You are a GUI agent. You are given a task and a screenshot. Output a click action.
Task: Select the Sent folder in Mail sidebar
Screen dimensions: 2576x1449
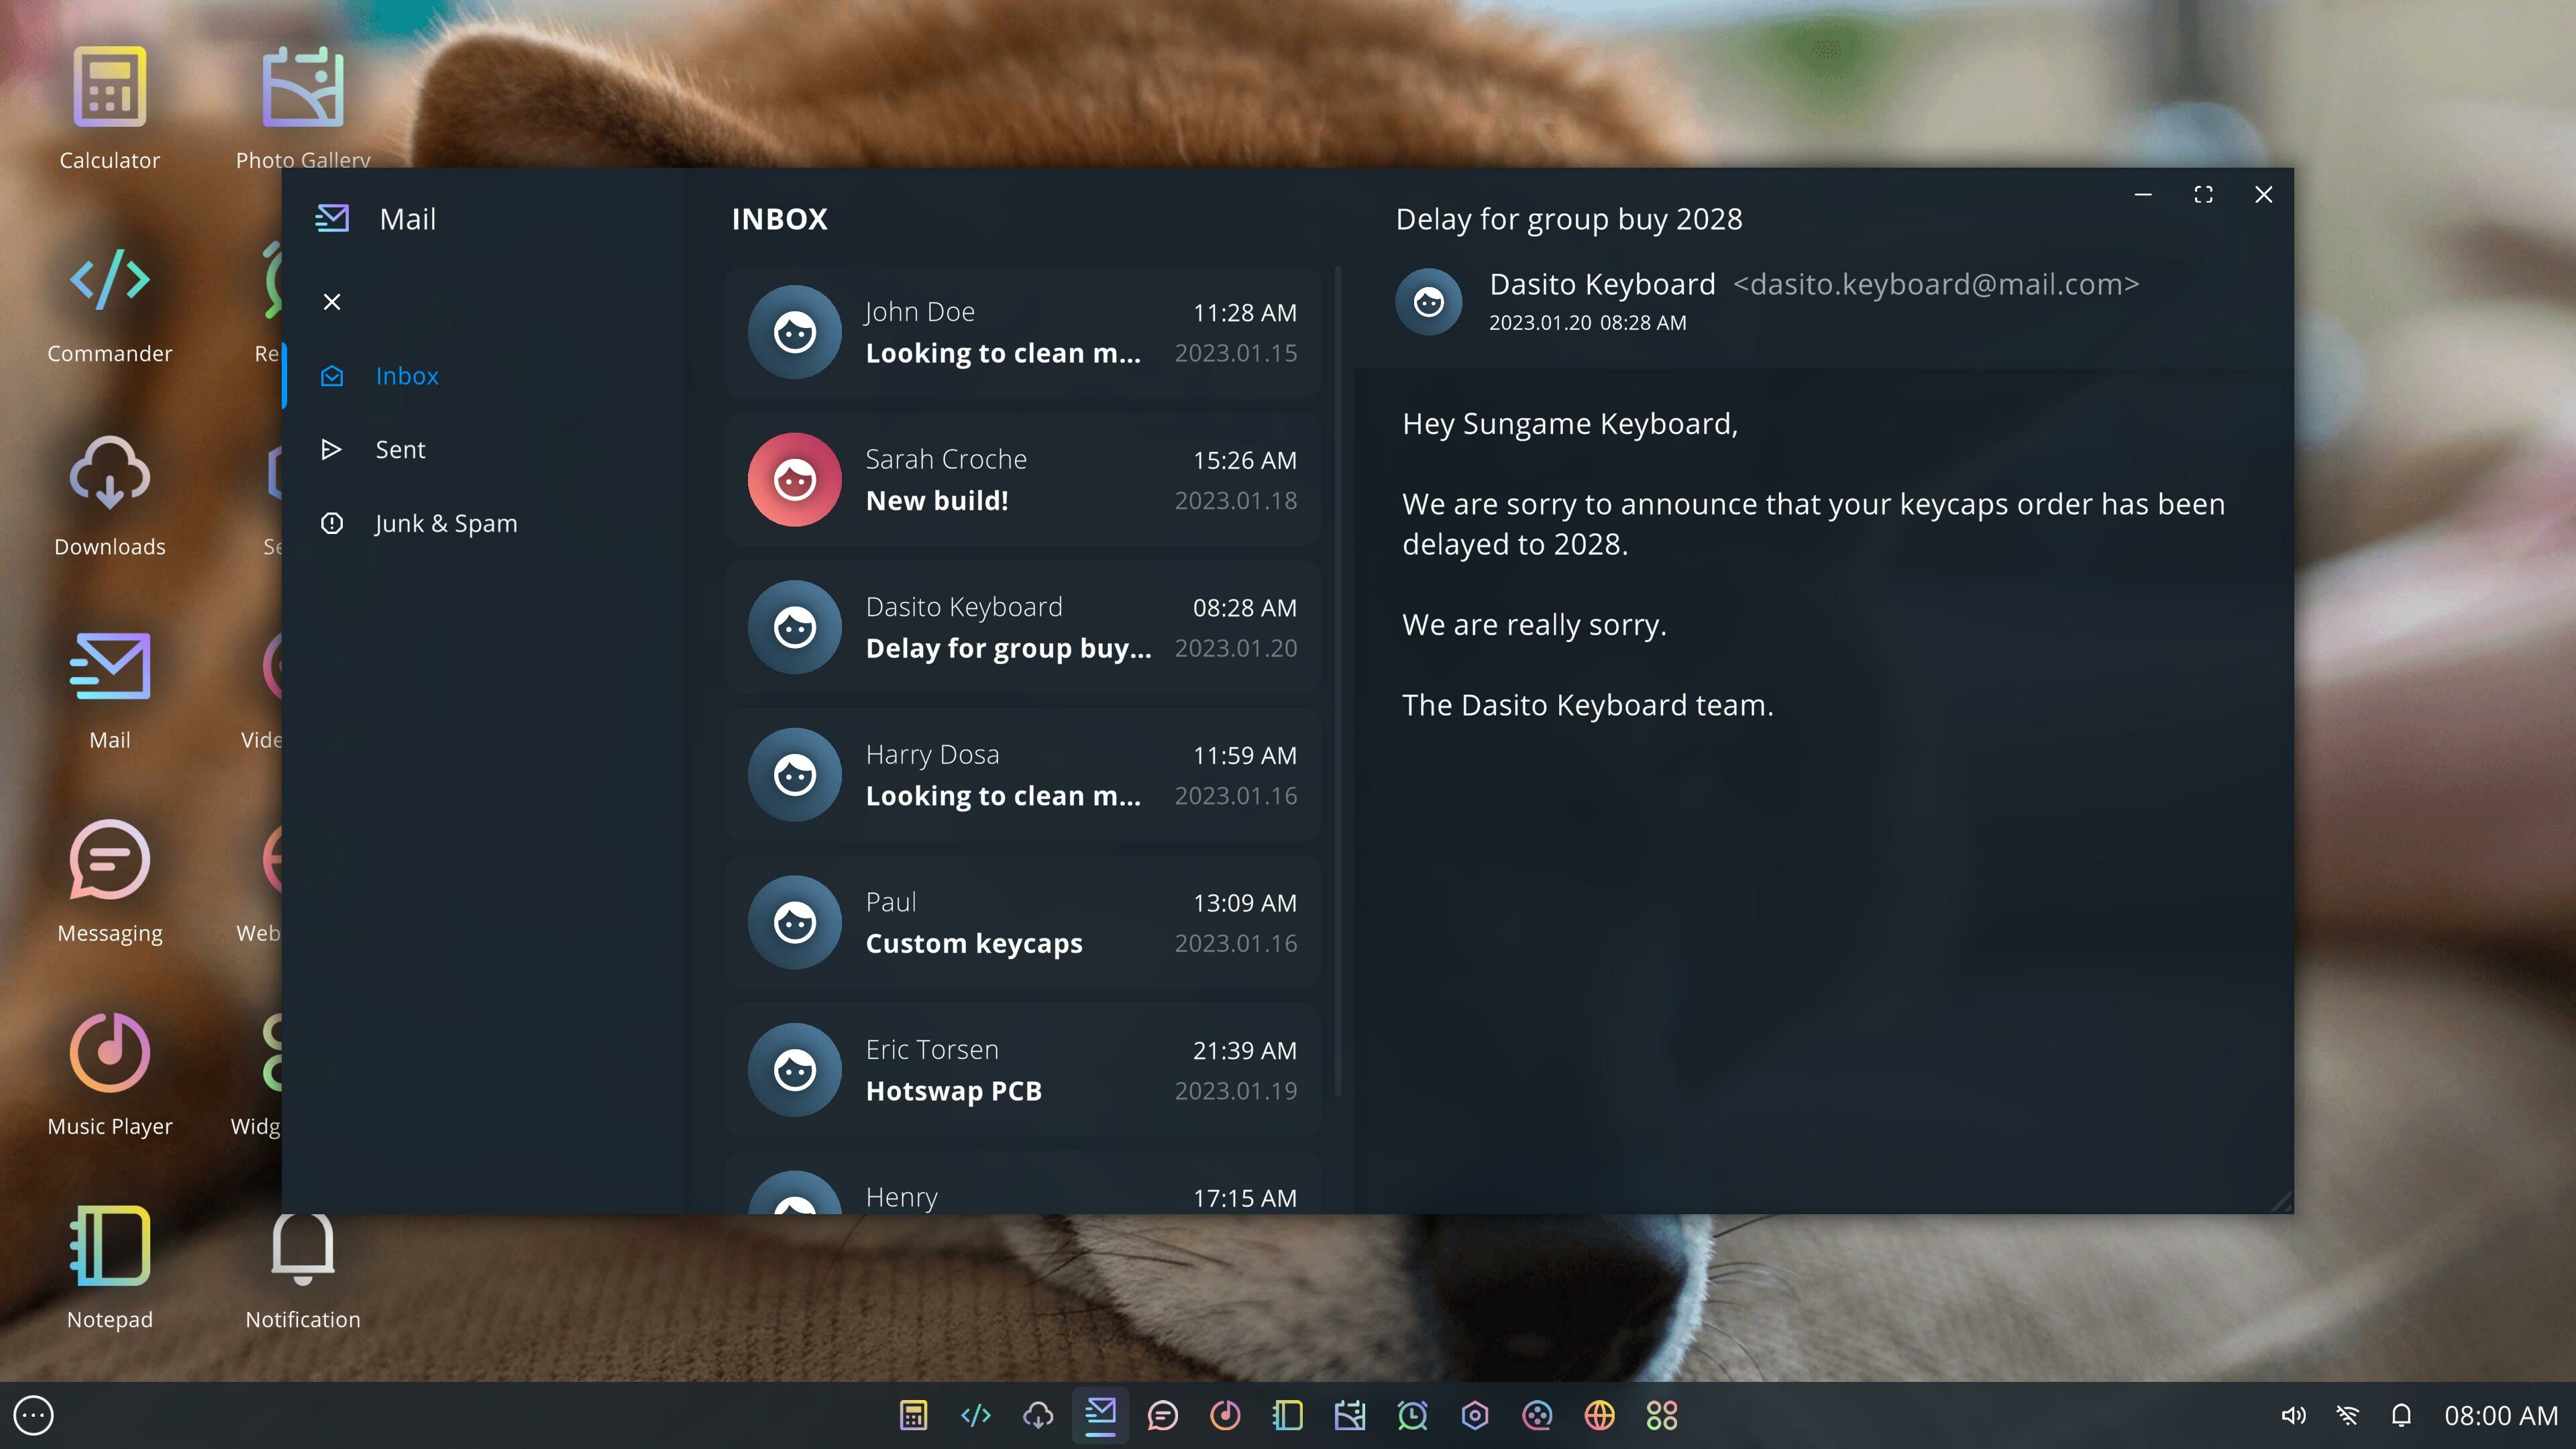(x=400, y=449)
